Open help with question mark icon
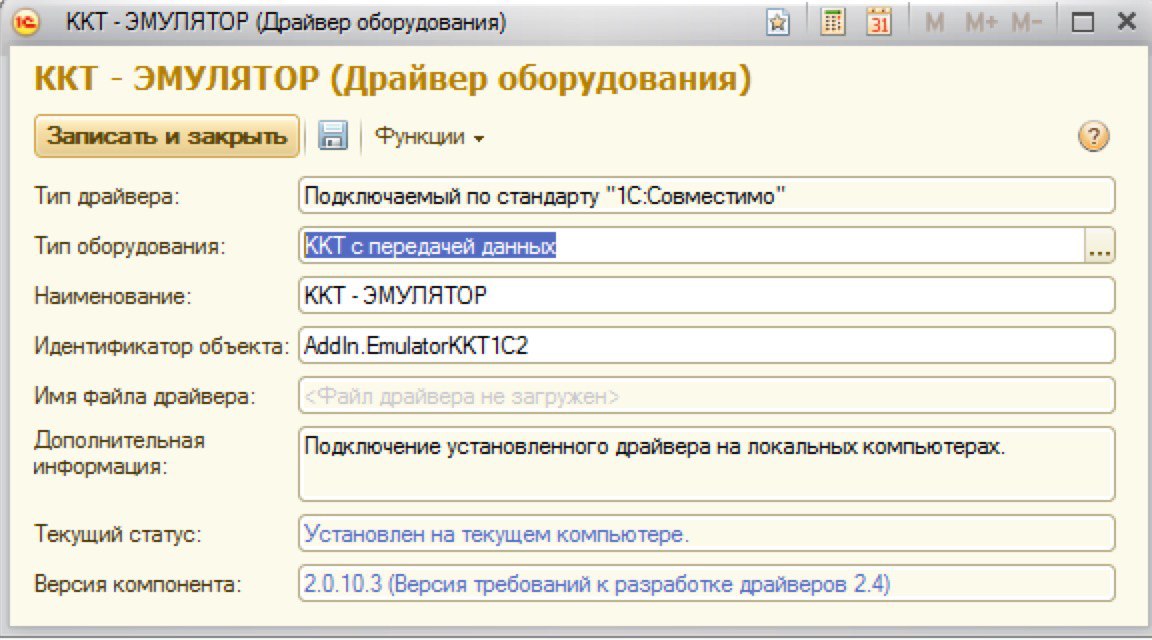 click(1093, 137)
